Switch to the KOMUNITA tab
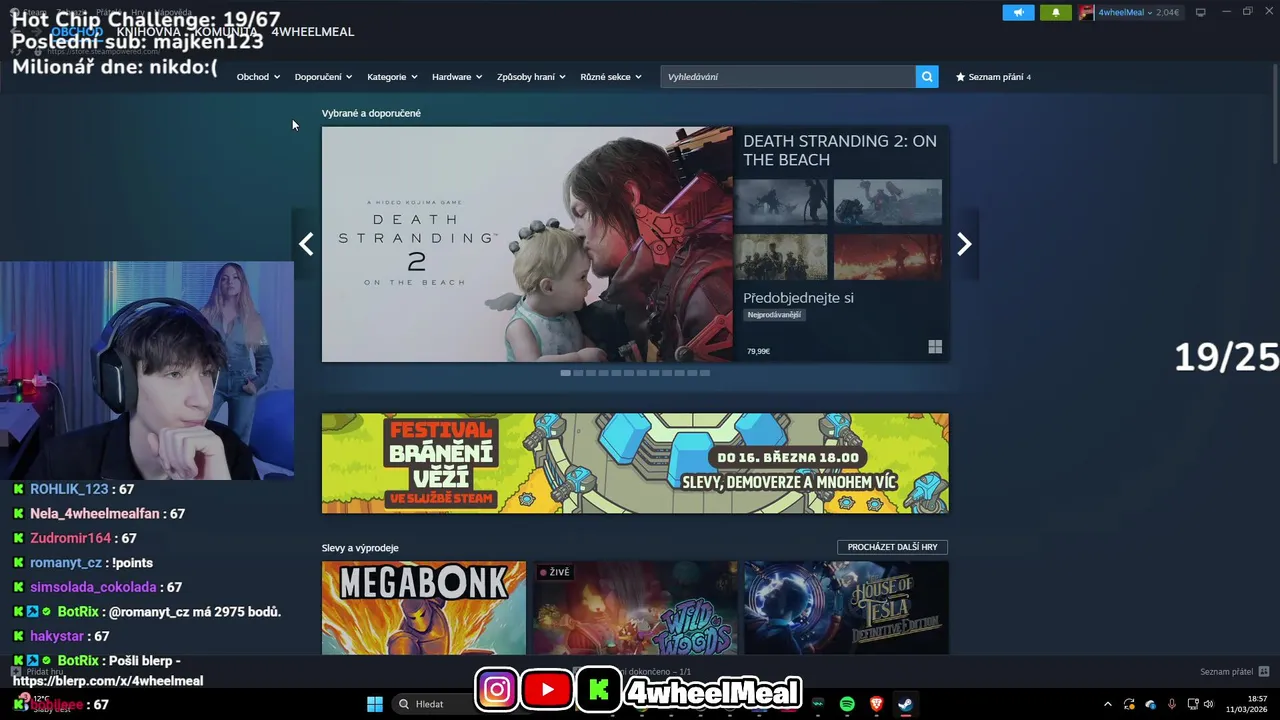The height and width of the screenshot is (720, 1280). click(226, 32)
